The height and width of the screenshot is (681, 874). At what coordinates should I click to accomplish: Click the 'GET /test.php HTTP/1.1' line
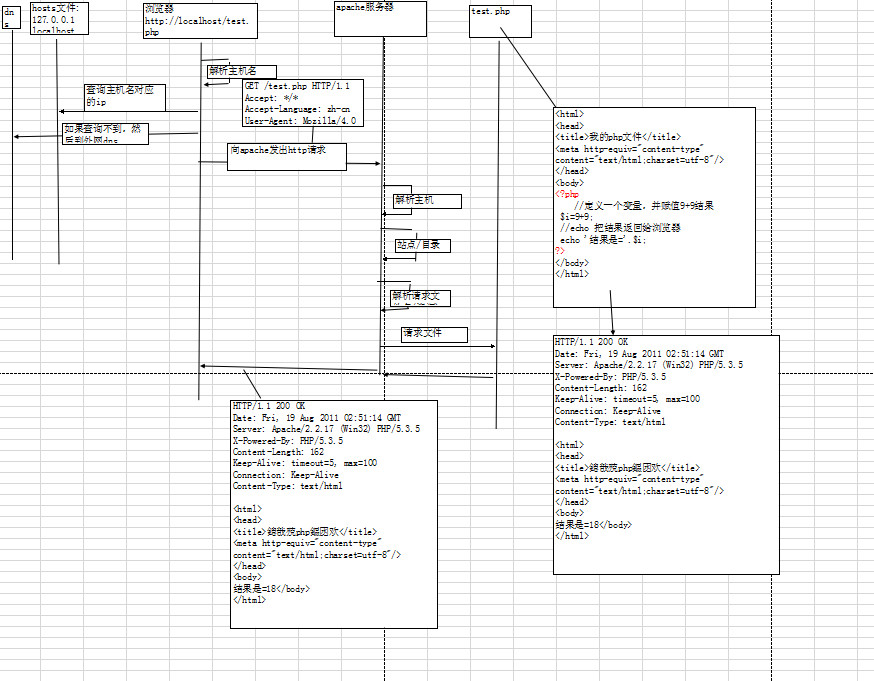coord(297,86)
